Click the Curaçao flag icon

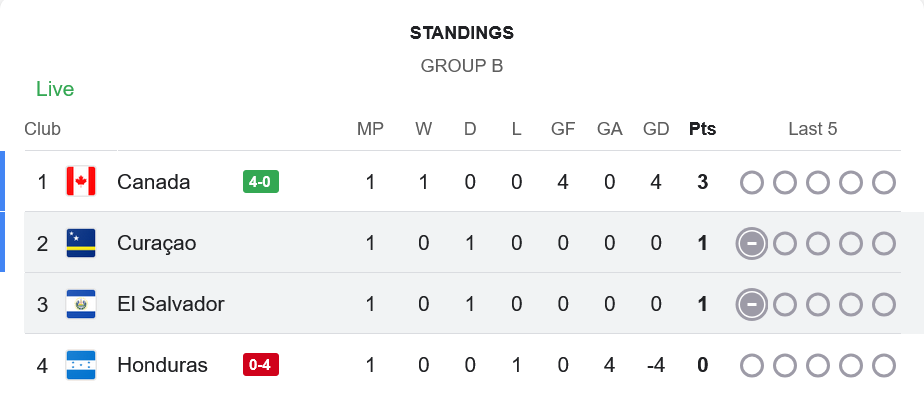coord(80,243)
